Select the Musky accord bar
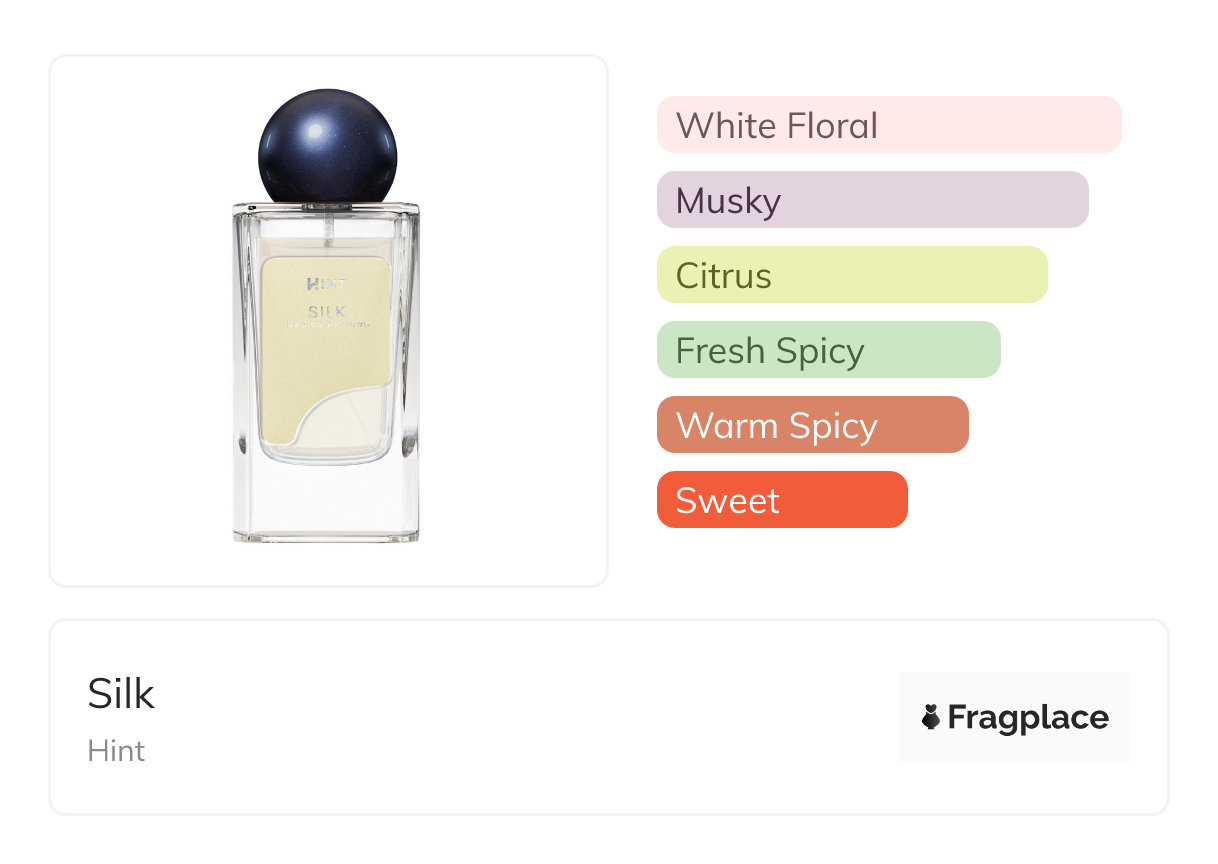This screenshot has height=864, width=1218. click(873, 200)
